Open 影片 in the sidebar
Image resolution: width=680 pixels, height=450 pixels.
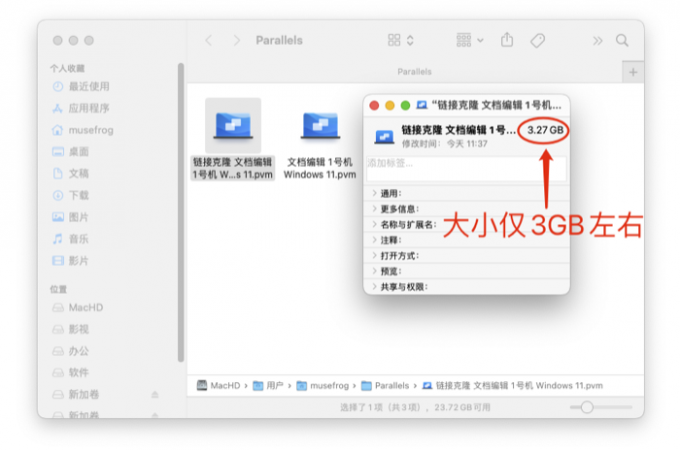pos(71,261)
